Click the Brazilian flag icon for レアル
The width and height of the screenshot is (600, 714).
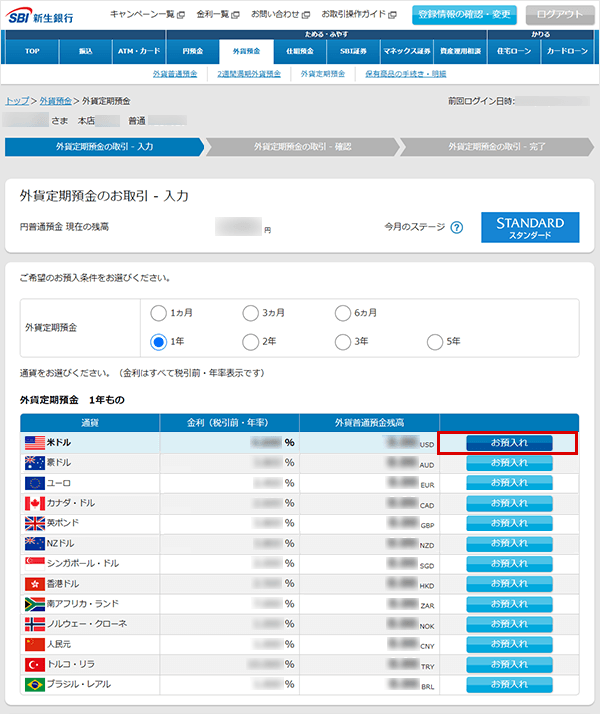pos(35,685)
